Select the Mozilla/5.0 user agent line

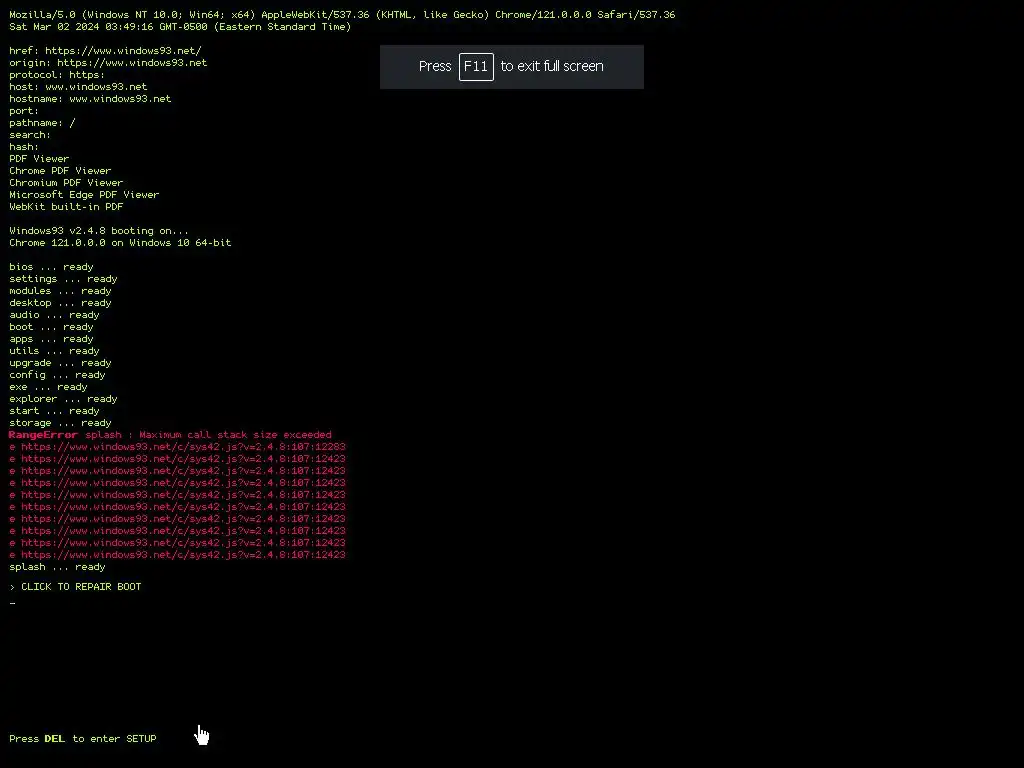click(342, 14)
